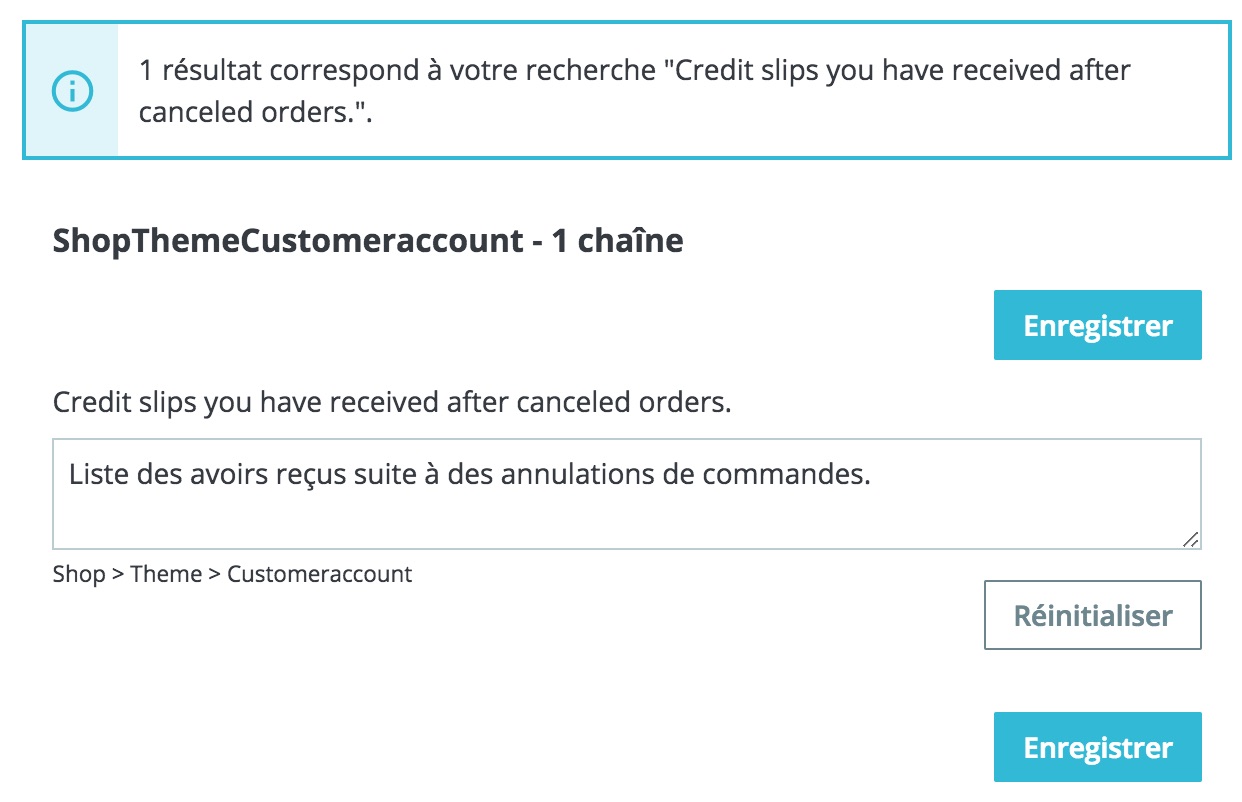
Task: Click the info icon in the alert banner
Action: (x=71, y=92)
